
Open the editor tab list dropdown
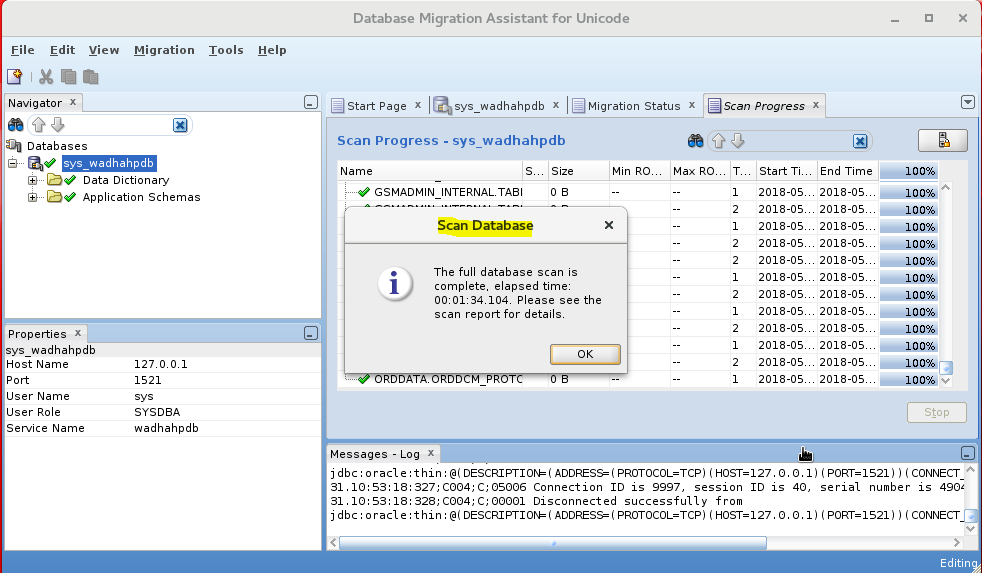968,102
